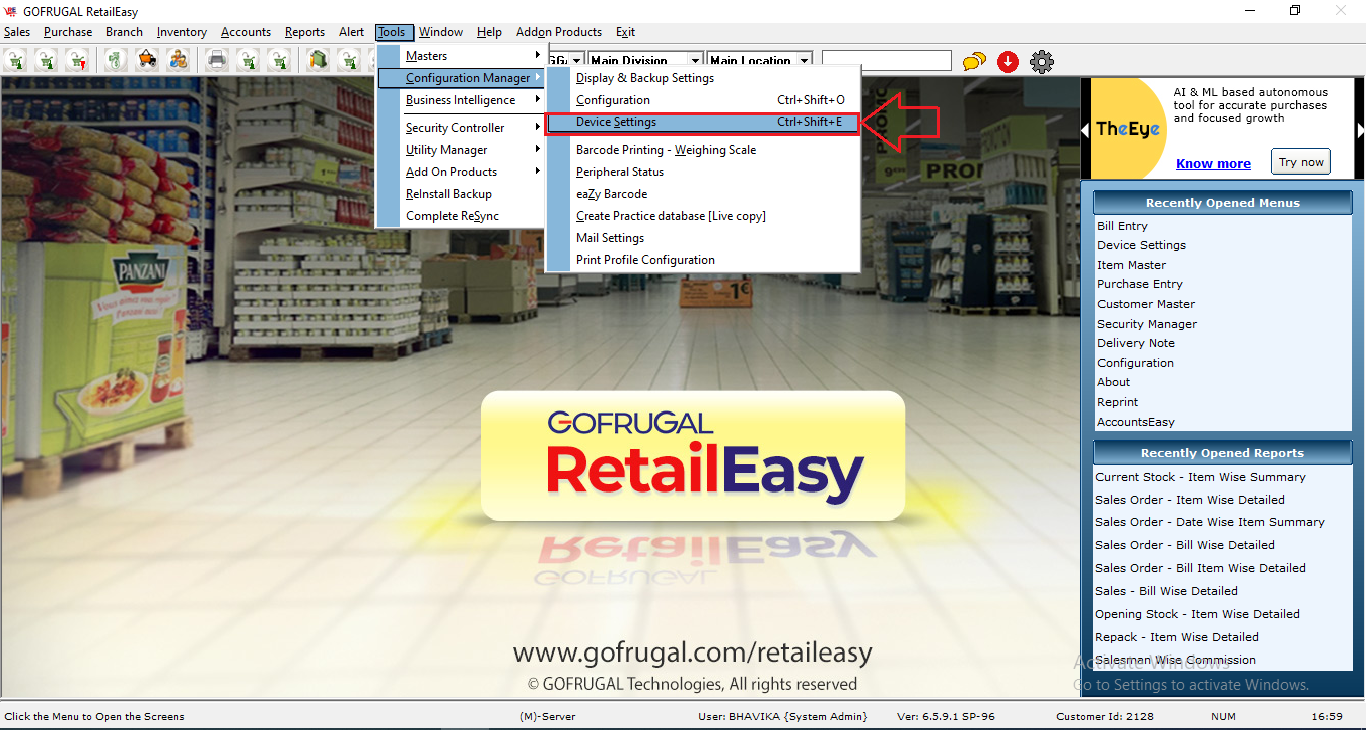Open the Inventory menu
This screenshot has width=1366, height=730.
(182, 32)
